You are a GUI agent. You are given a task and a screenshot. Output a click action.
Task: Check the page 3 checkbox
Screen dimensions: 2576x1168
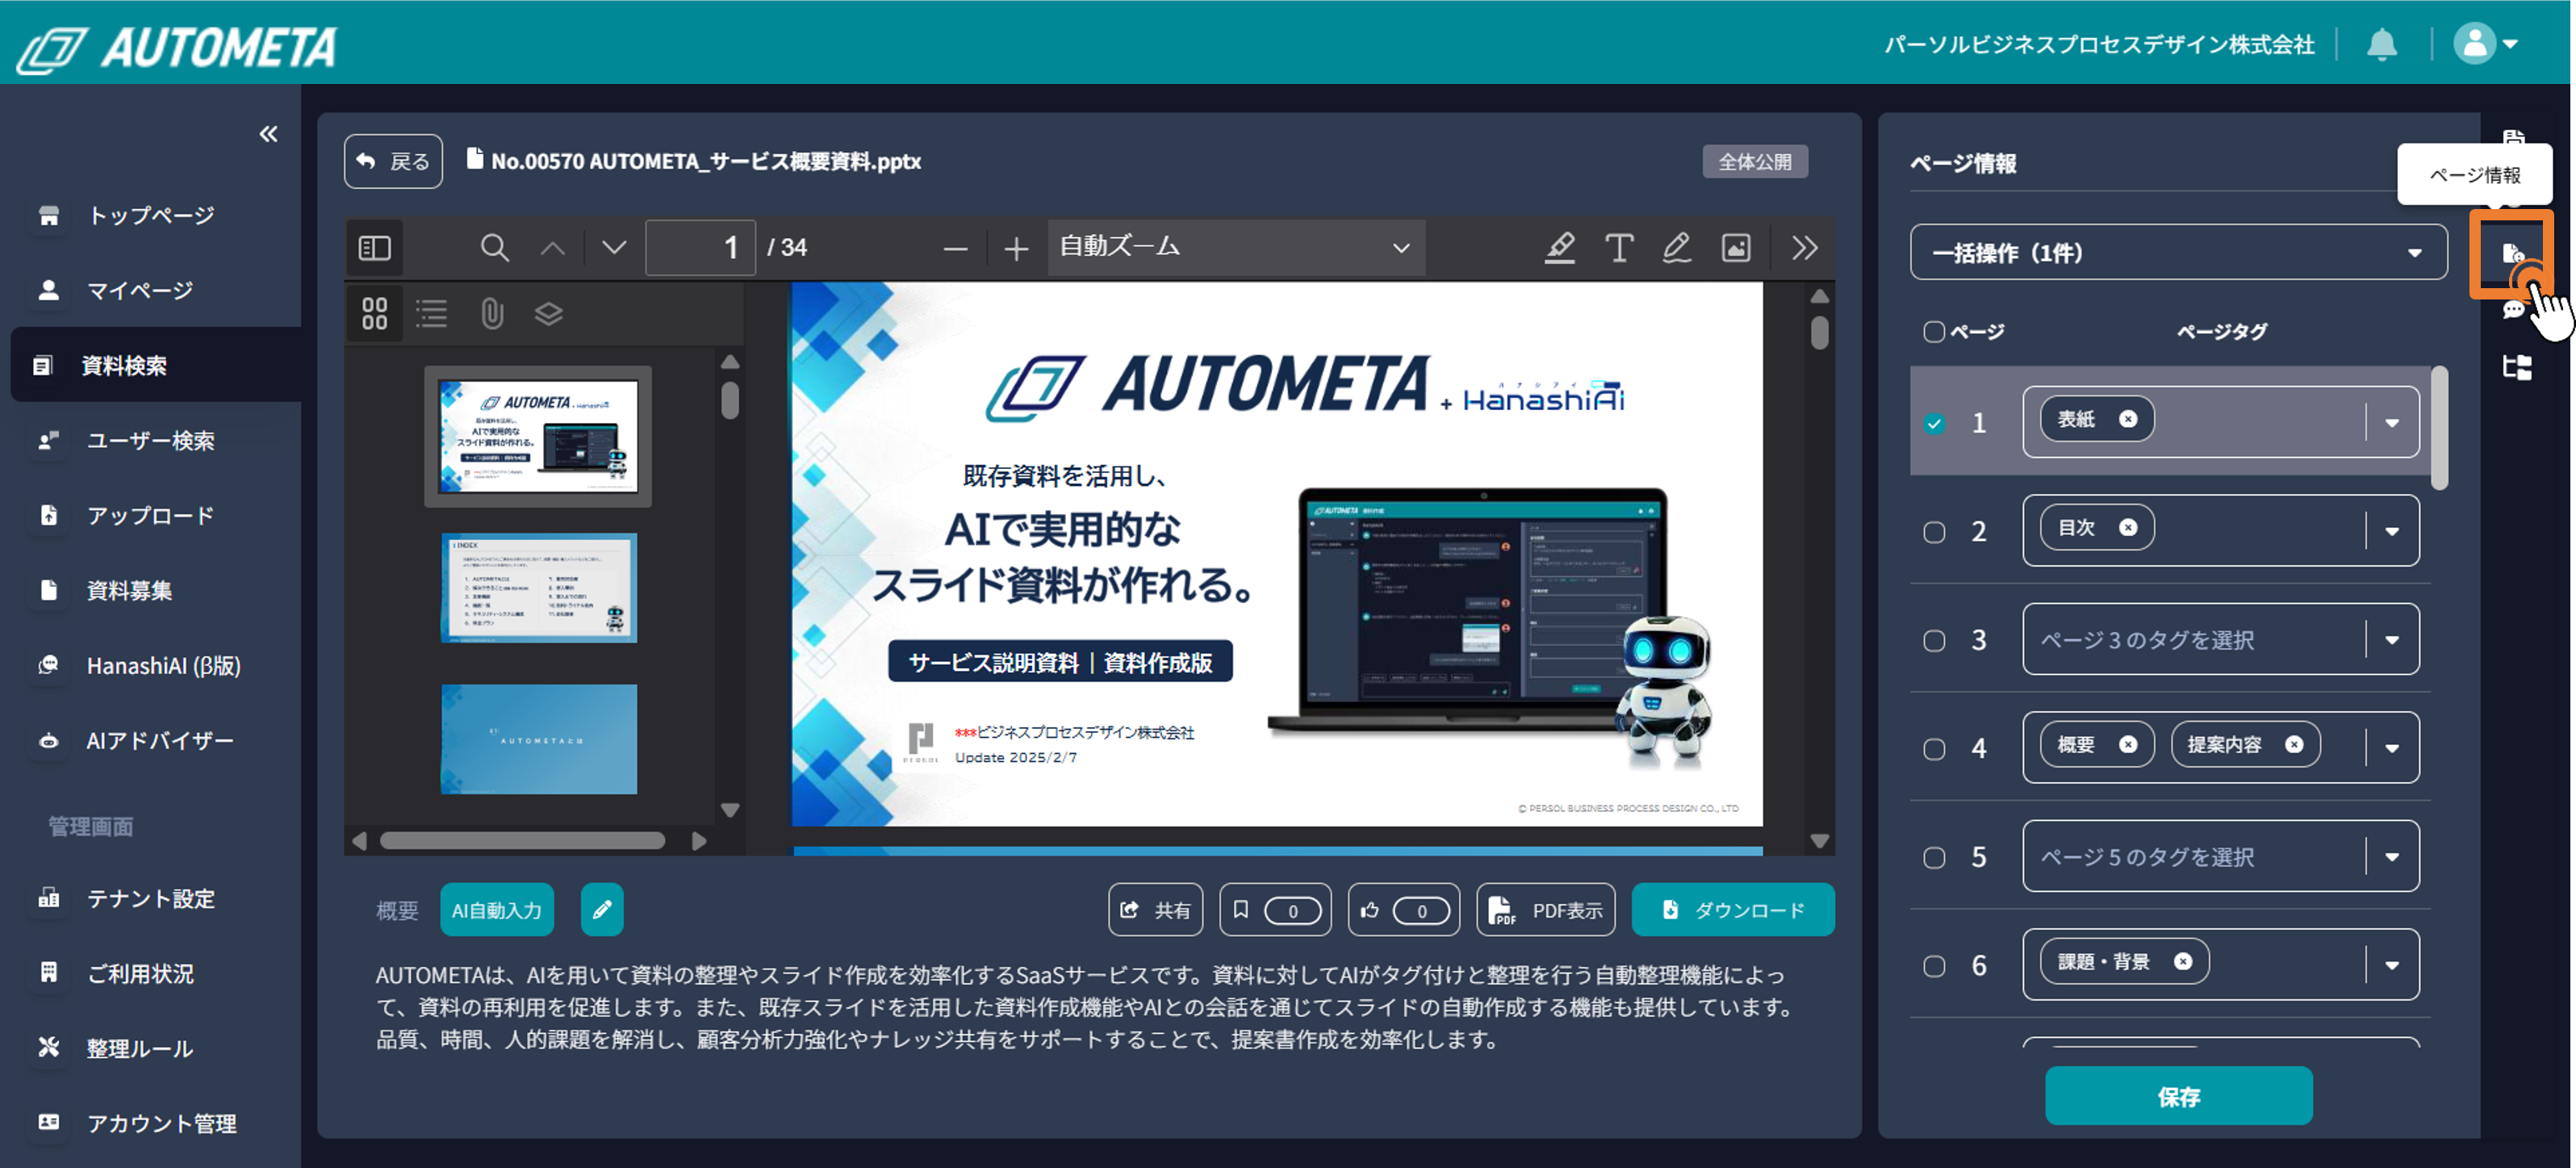coord(1934,640)
